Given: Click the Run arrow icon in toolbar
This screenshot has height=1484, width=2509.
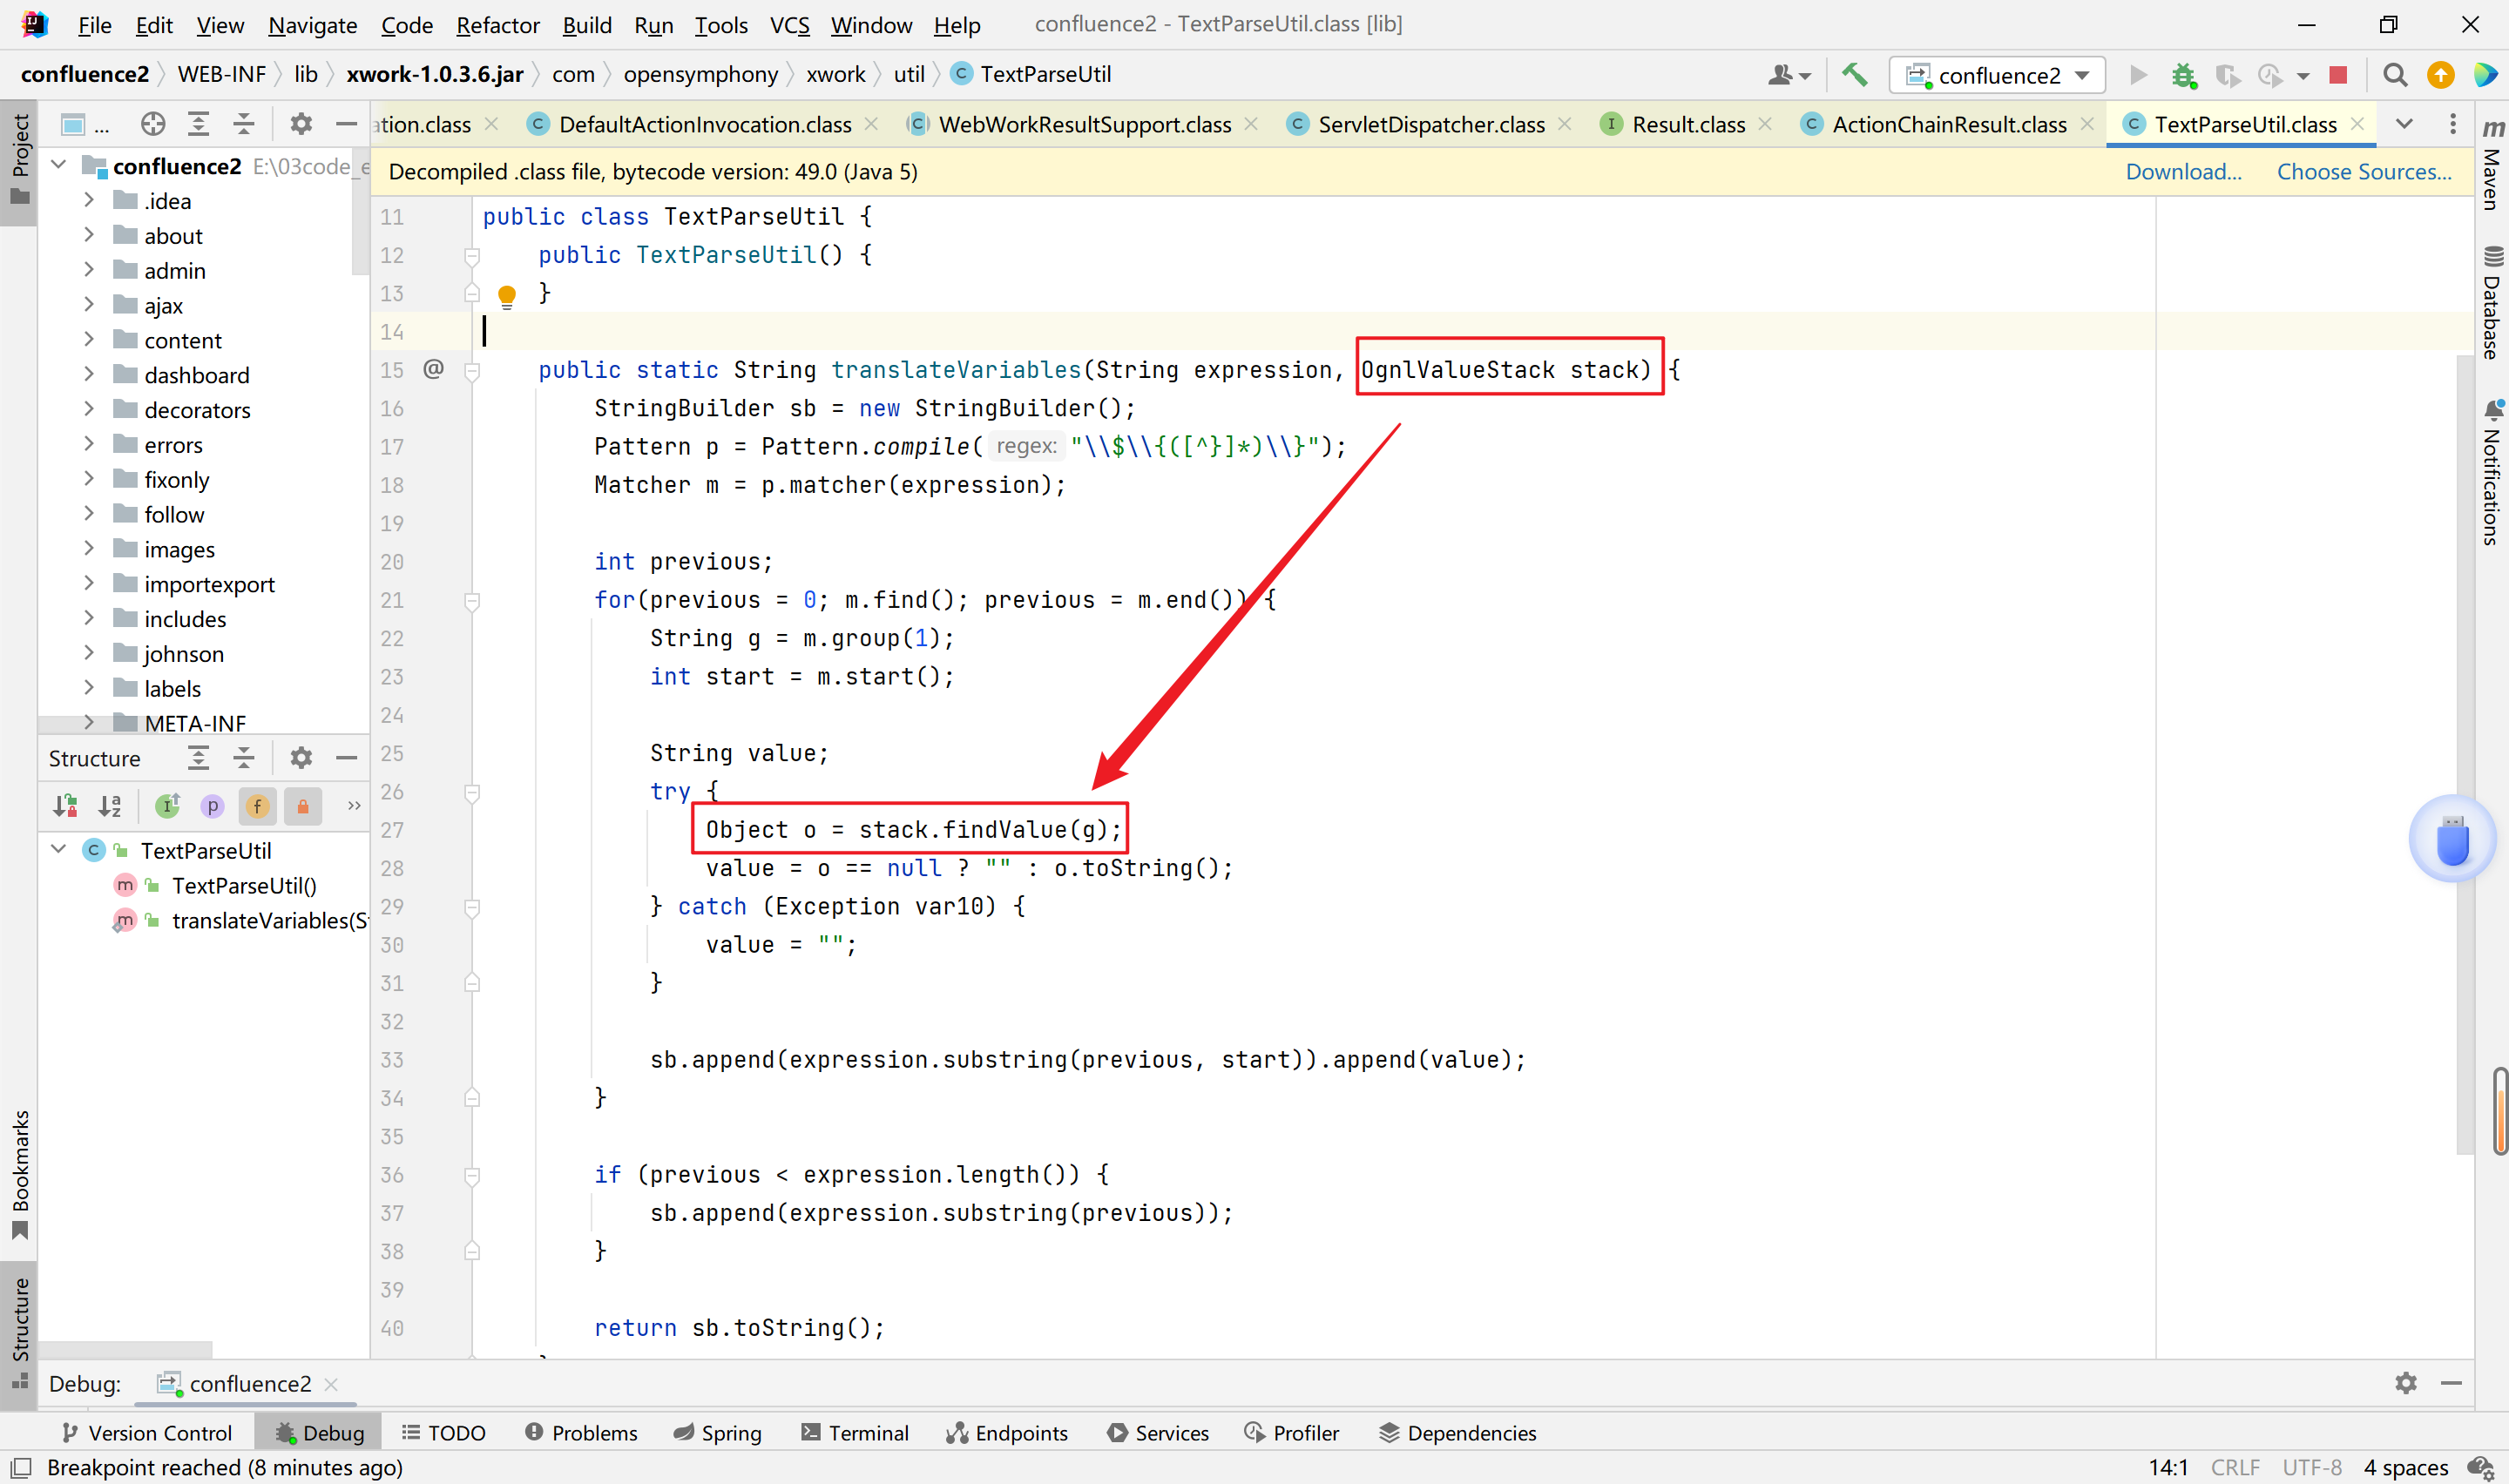Looking at the screenshot, I should 2139,75.
